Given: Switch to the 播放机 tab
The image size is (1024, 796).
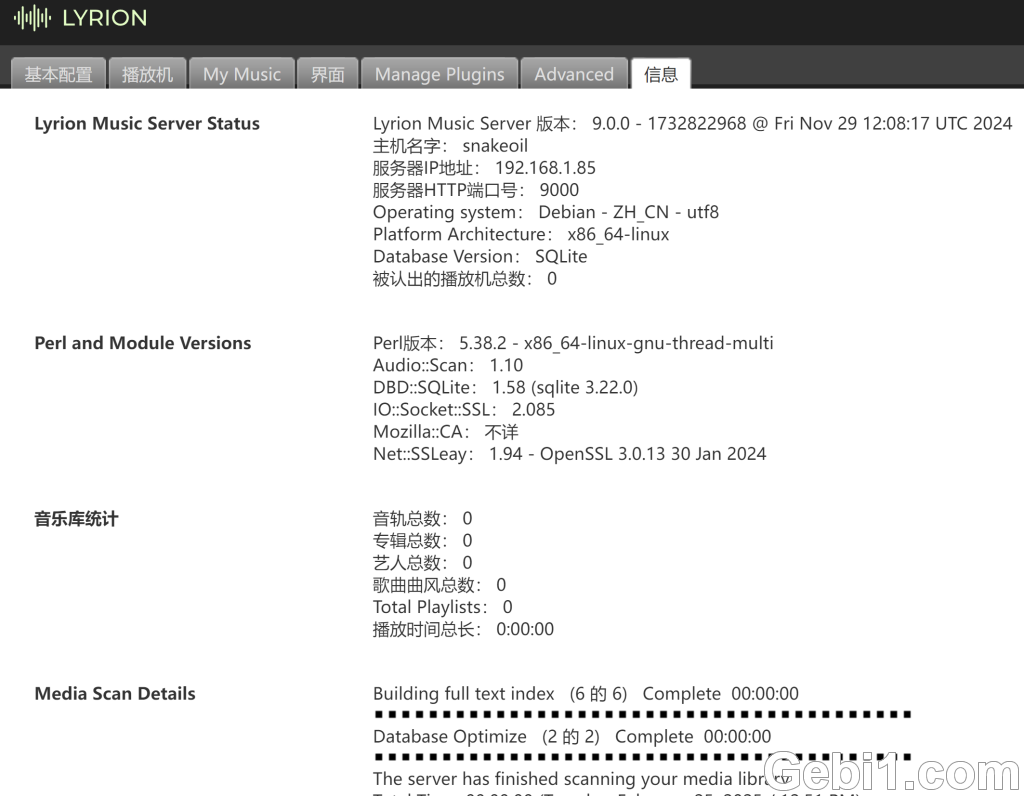Looking at the screenshot, I should tap(148, 74).
